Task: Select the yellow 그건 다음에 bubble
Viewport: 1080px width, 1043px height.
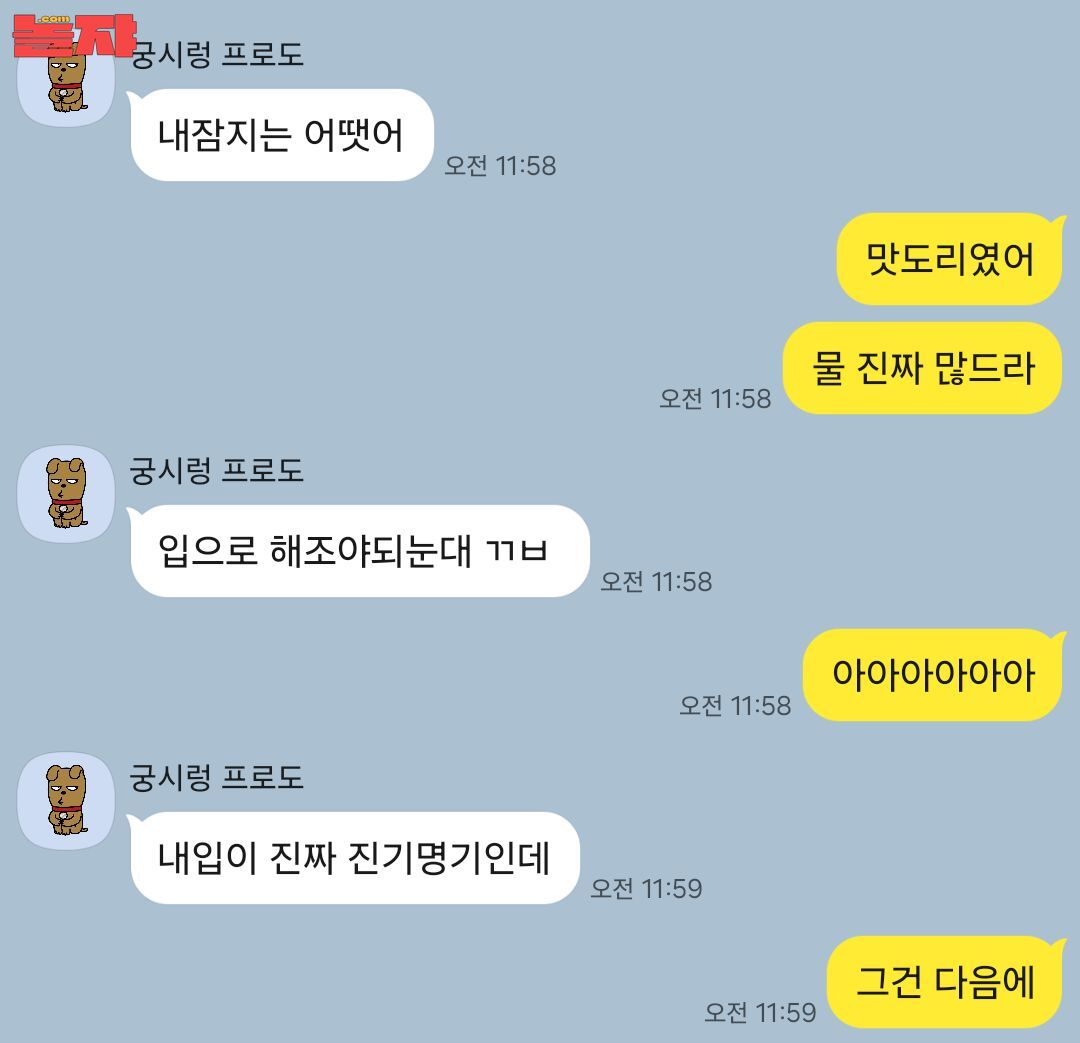Action: coord(946,982)
